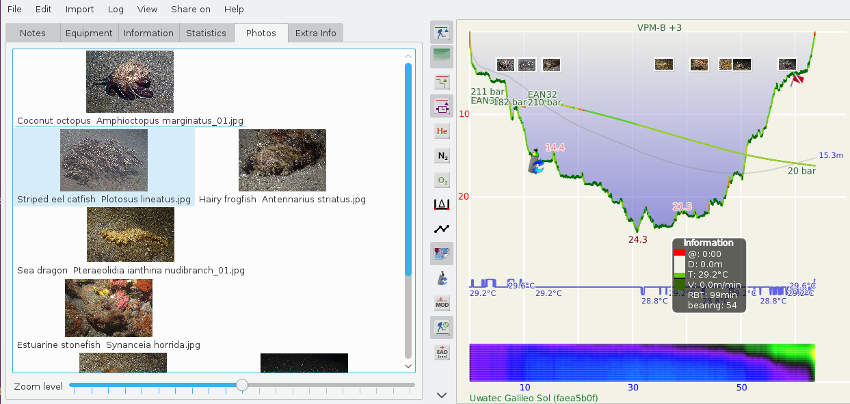Switch to the Statistics tab

[206, 33]
